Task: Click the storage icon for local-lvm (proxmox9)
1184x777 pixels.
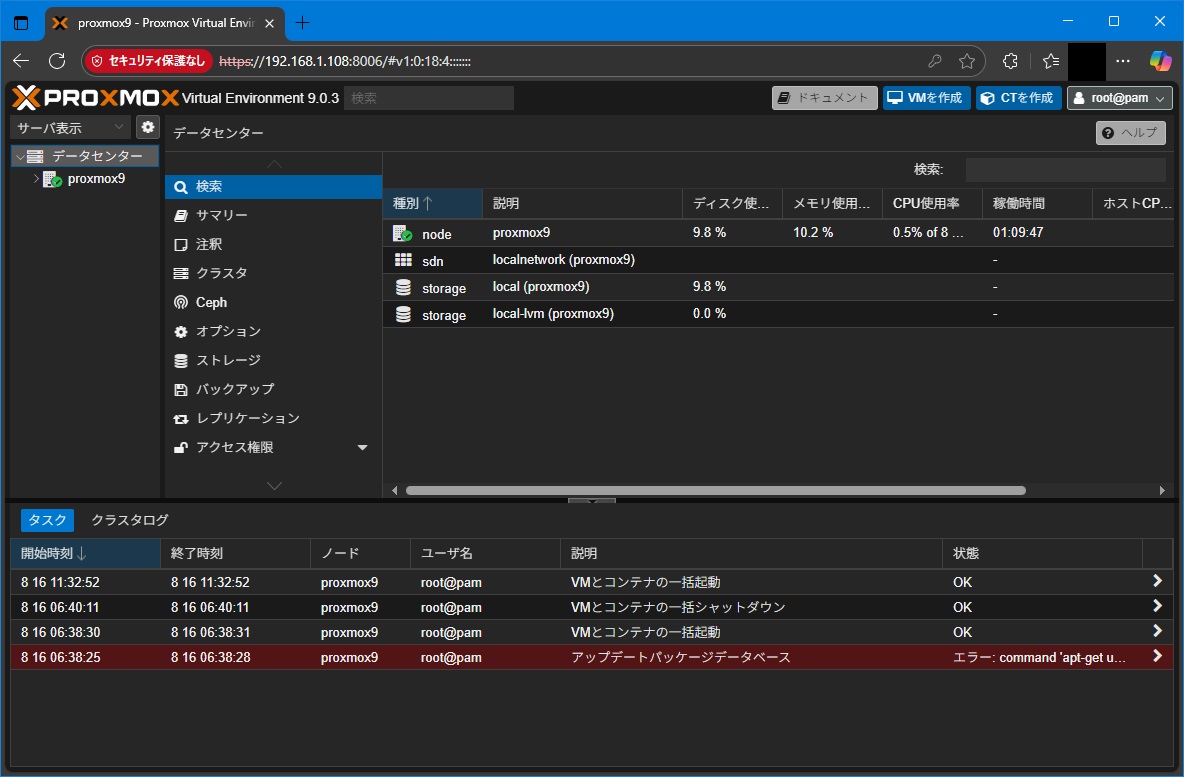Action: (403, 314)
